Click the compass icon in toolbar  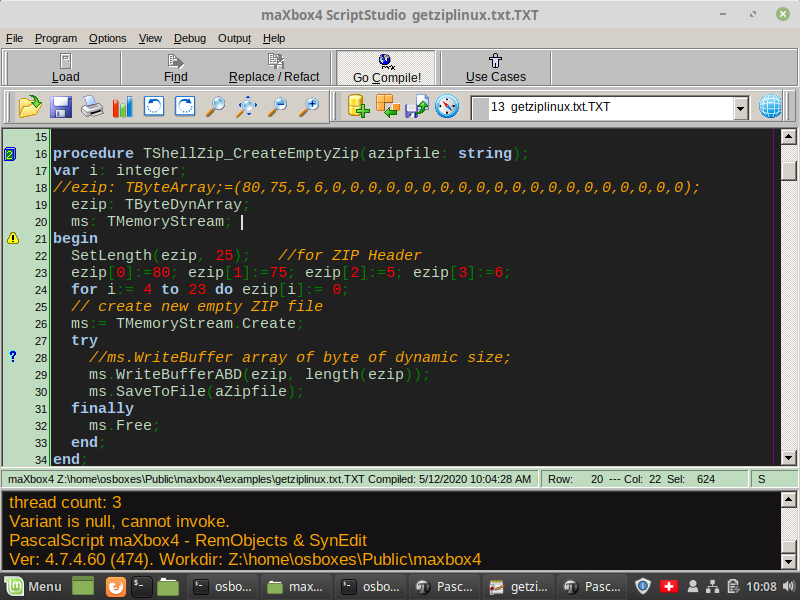pos(447,106)
